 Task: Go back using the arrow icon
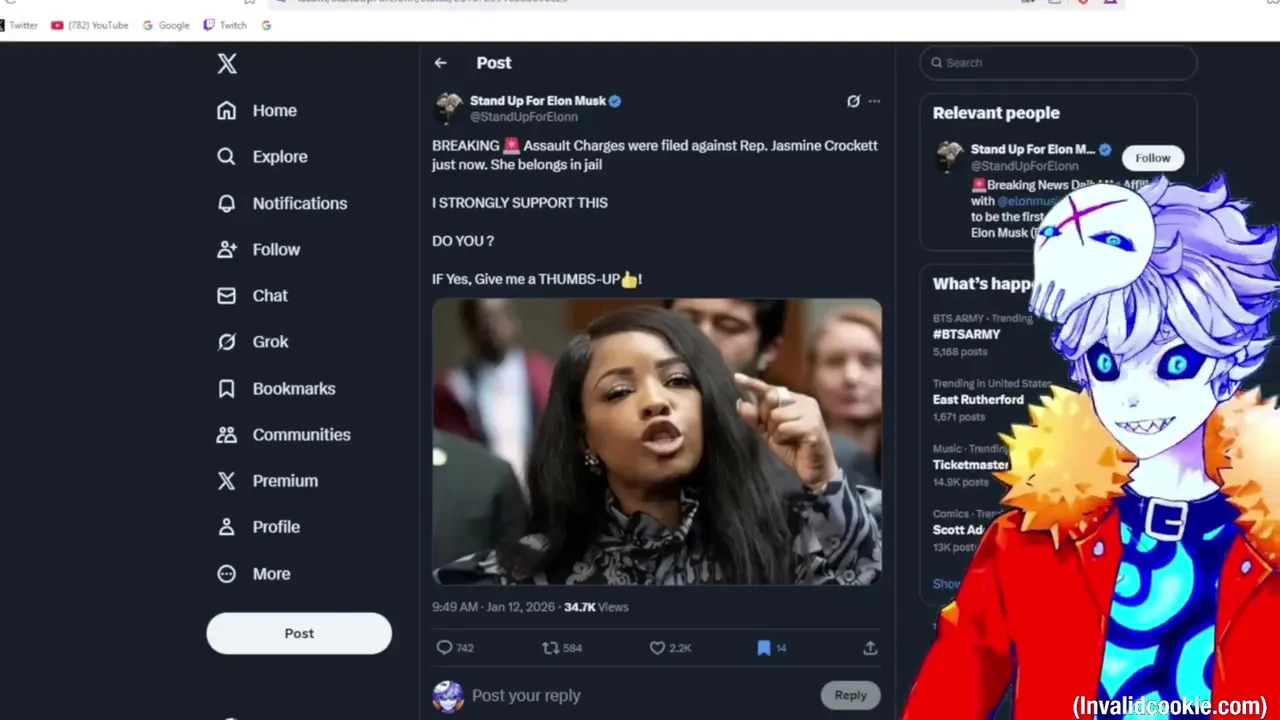pos(441,63)
